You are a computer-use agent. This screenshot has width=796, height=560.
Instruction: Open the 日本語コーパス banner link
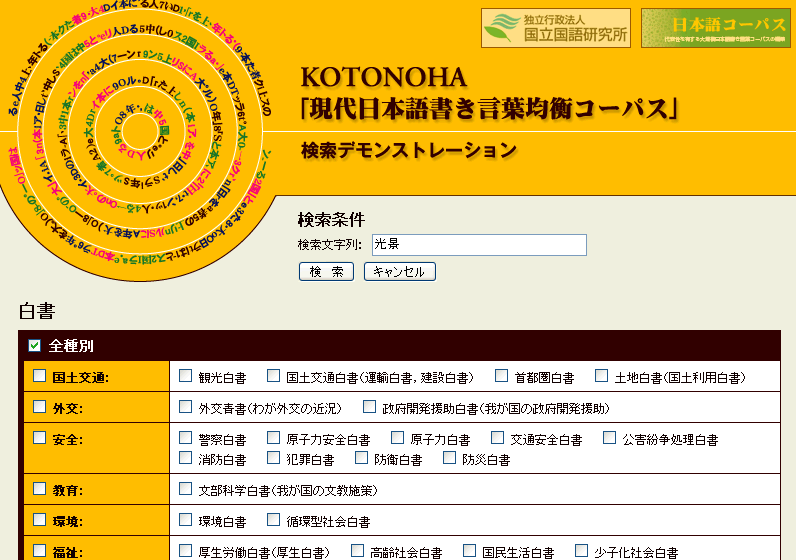[x=716, y=28]
